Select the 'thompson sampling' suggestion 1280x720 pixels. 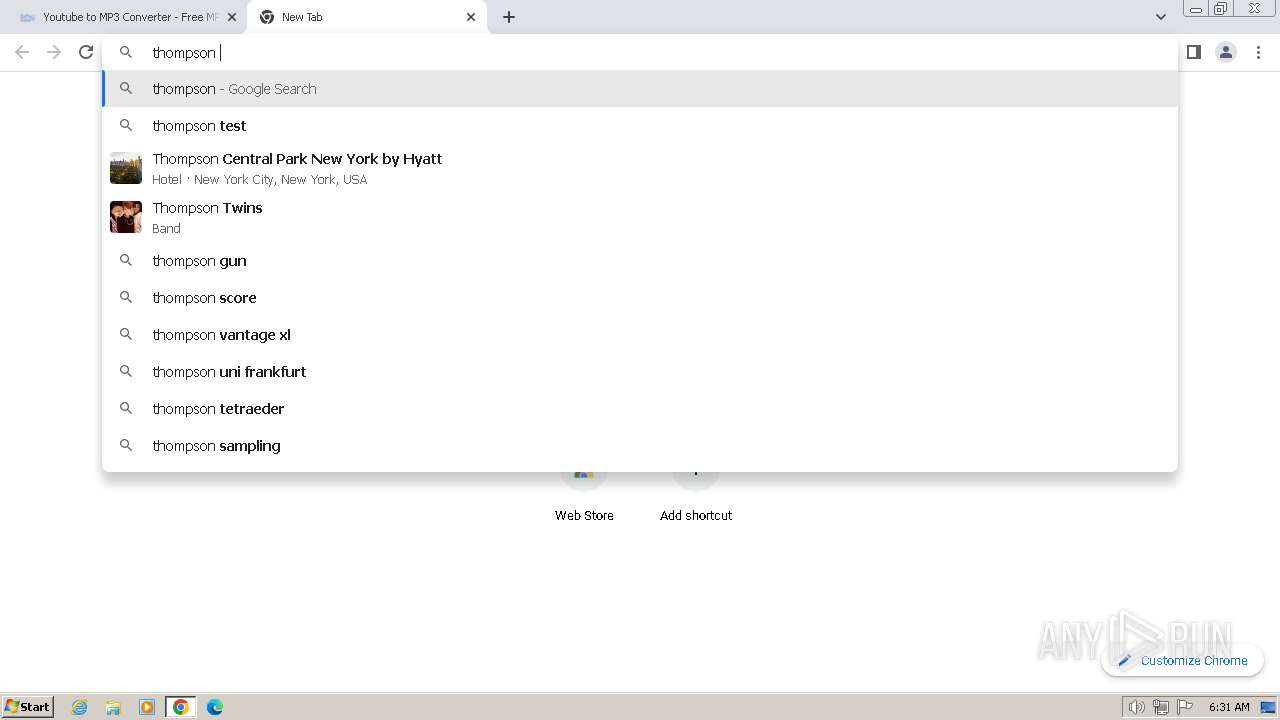640,446
